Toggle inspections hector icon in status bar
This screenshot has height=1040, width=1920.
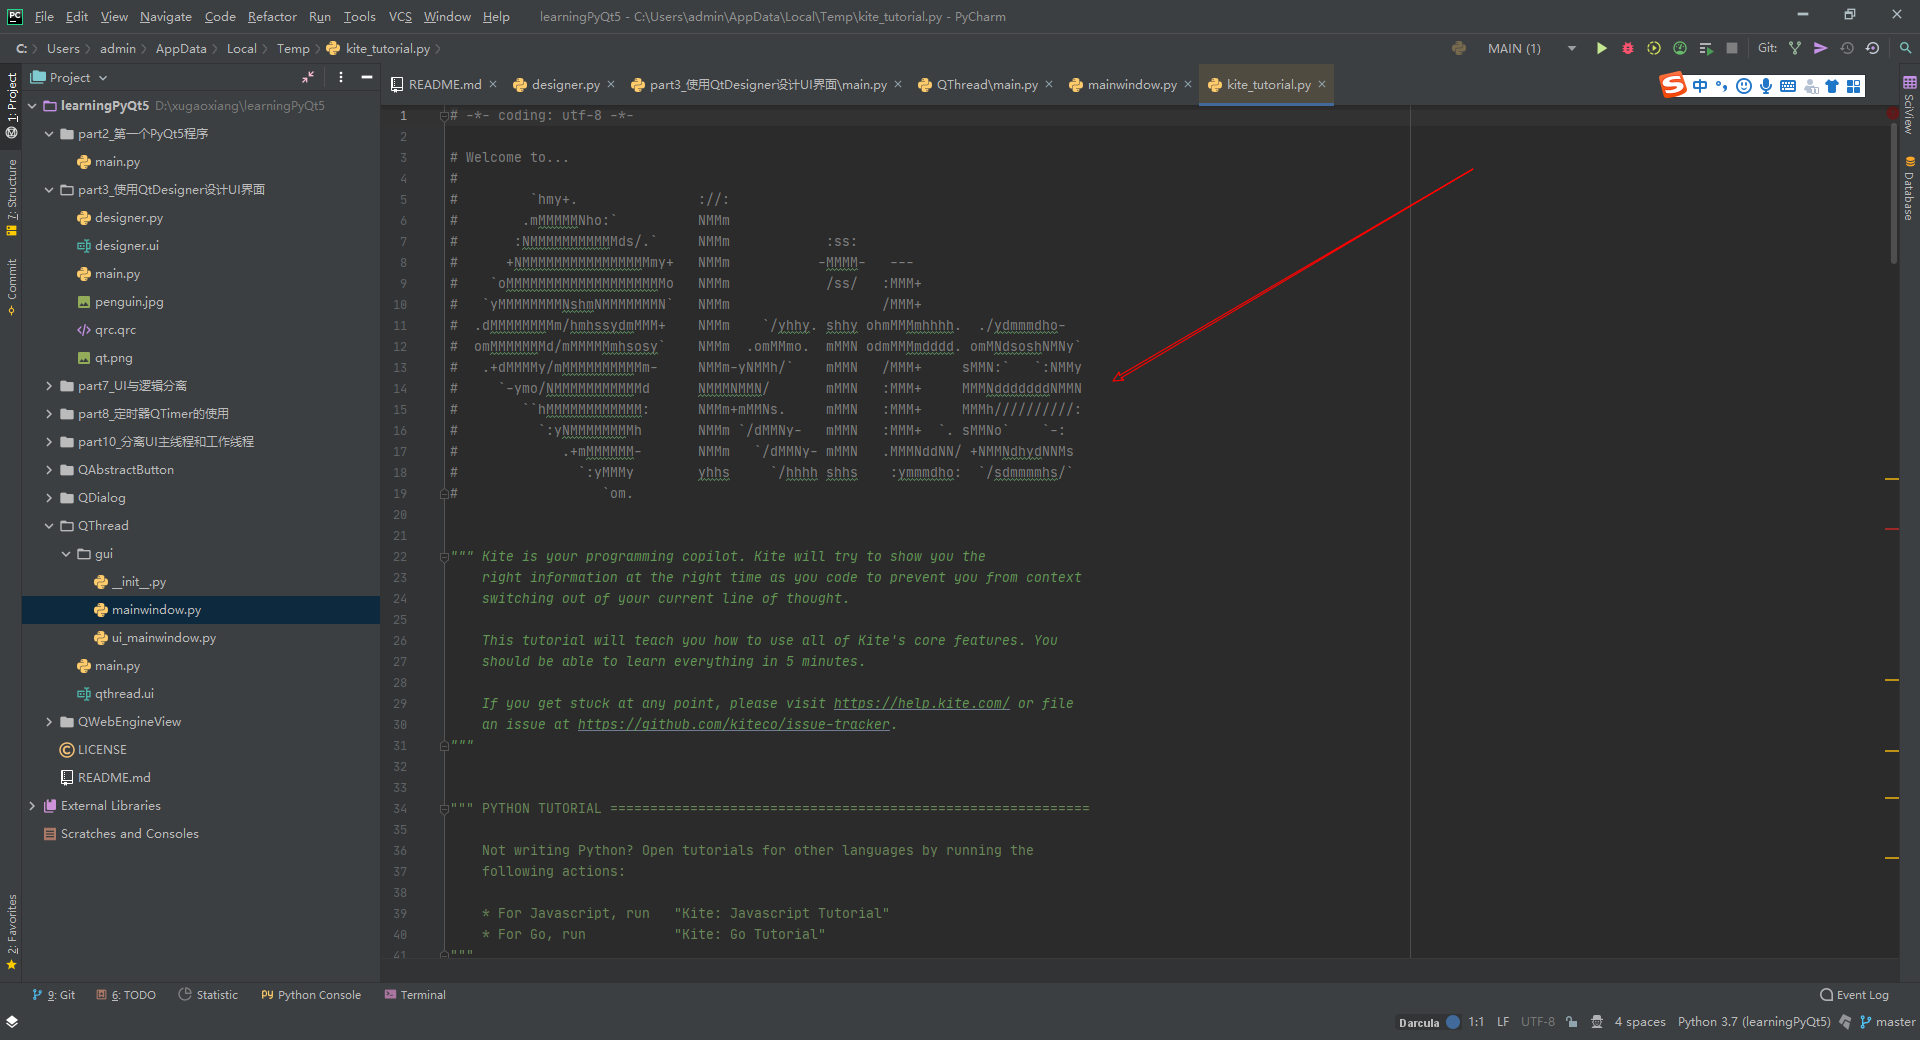(x=1597, y=1022)
